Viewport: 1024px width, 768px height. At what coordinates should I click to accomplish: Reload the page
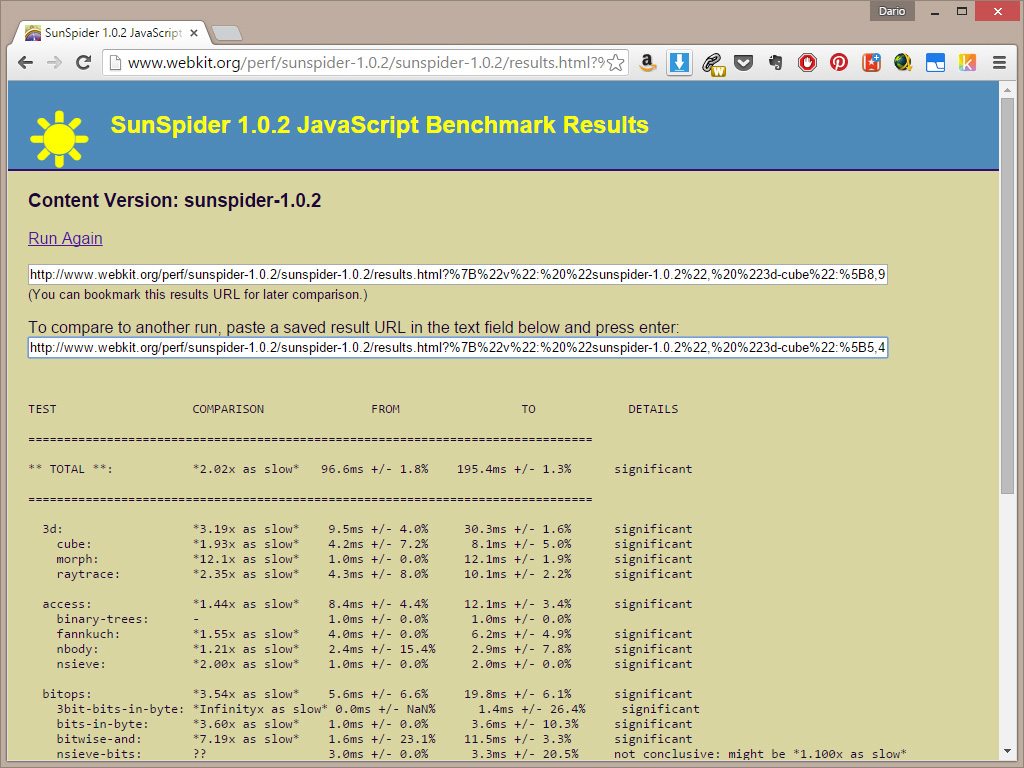tap(84, 62)
